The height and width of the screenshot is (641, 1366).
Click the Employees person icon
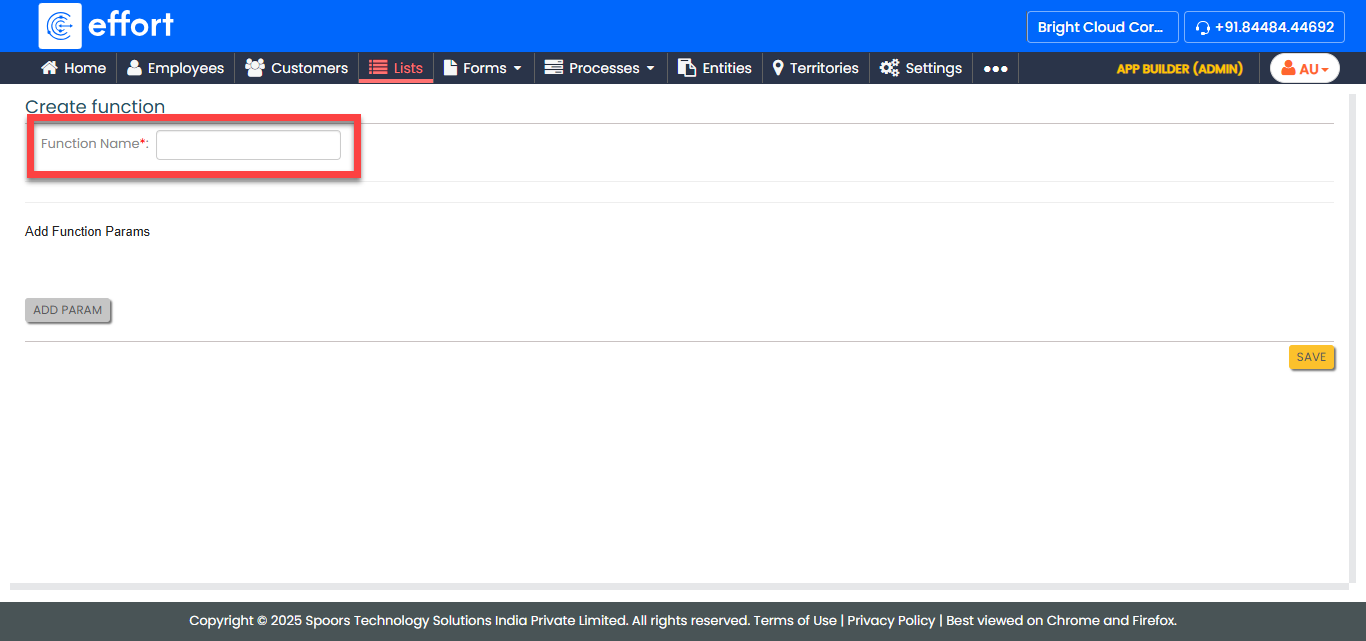point(134,68)
